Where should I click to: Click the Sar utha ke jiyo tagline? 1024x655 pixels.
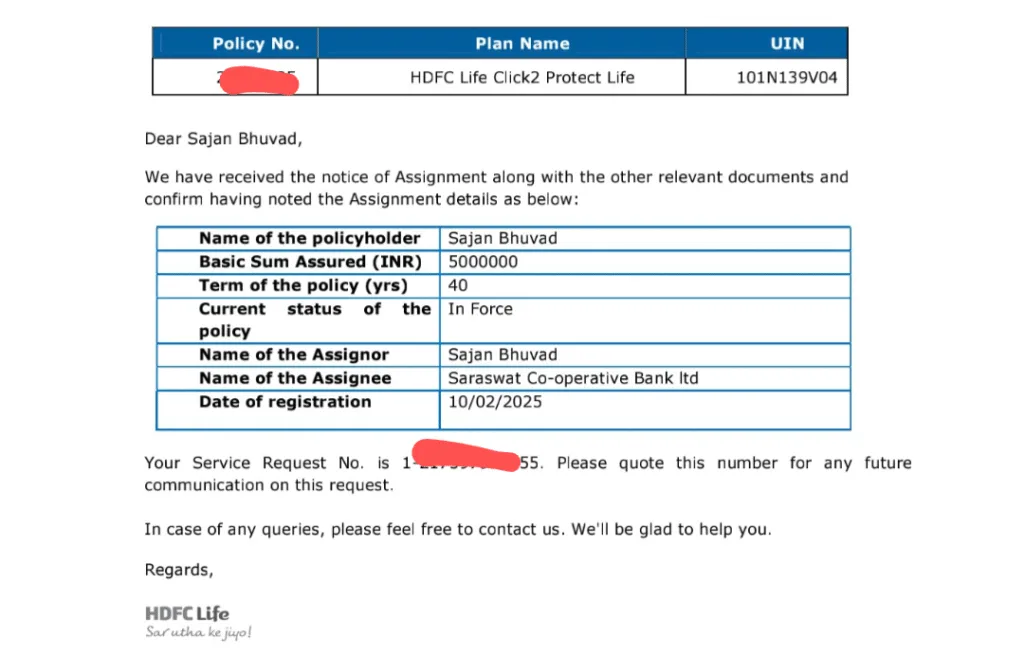[x=199, y=632]
